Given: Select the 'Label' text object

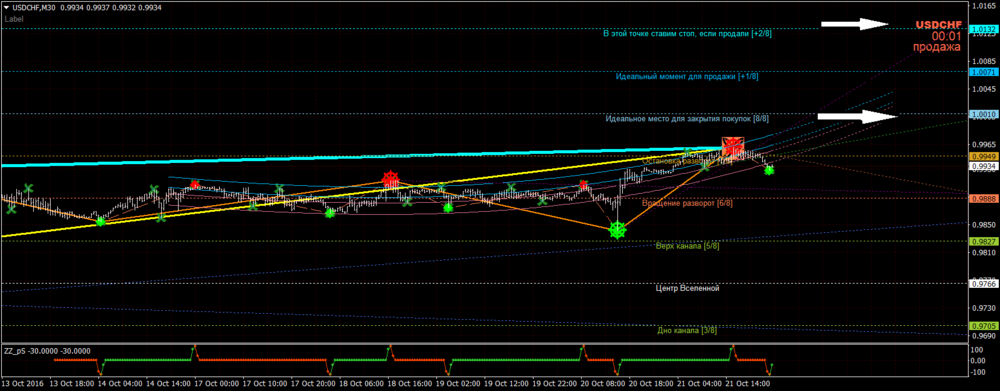Looking at the screenshot, I should tap(13, 19).
